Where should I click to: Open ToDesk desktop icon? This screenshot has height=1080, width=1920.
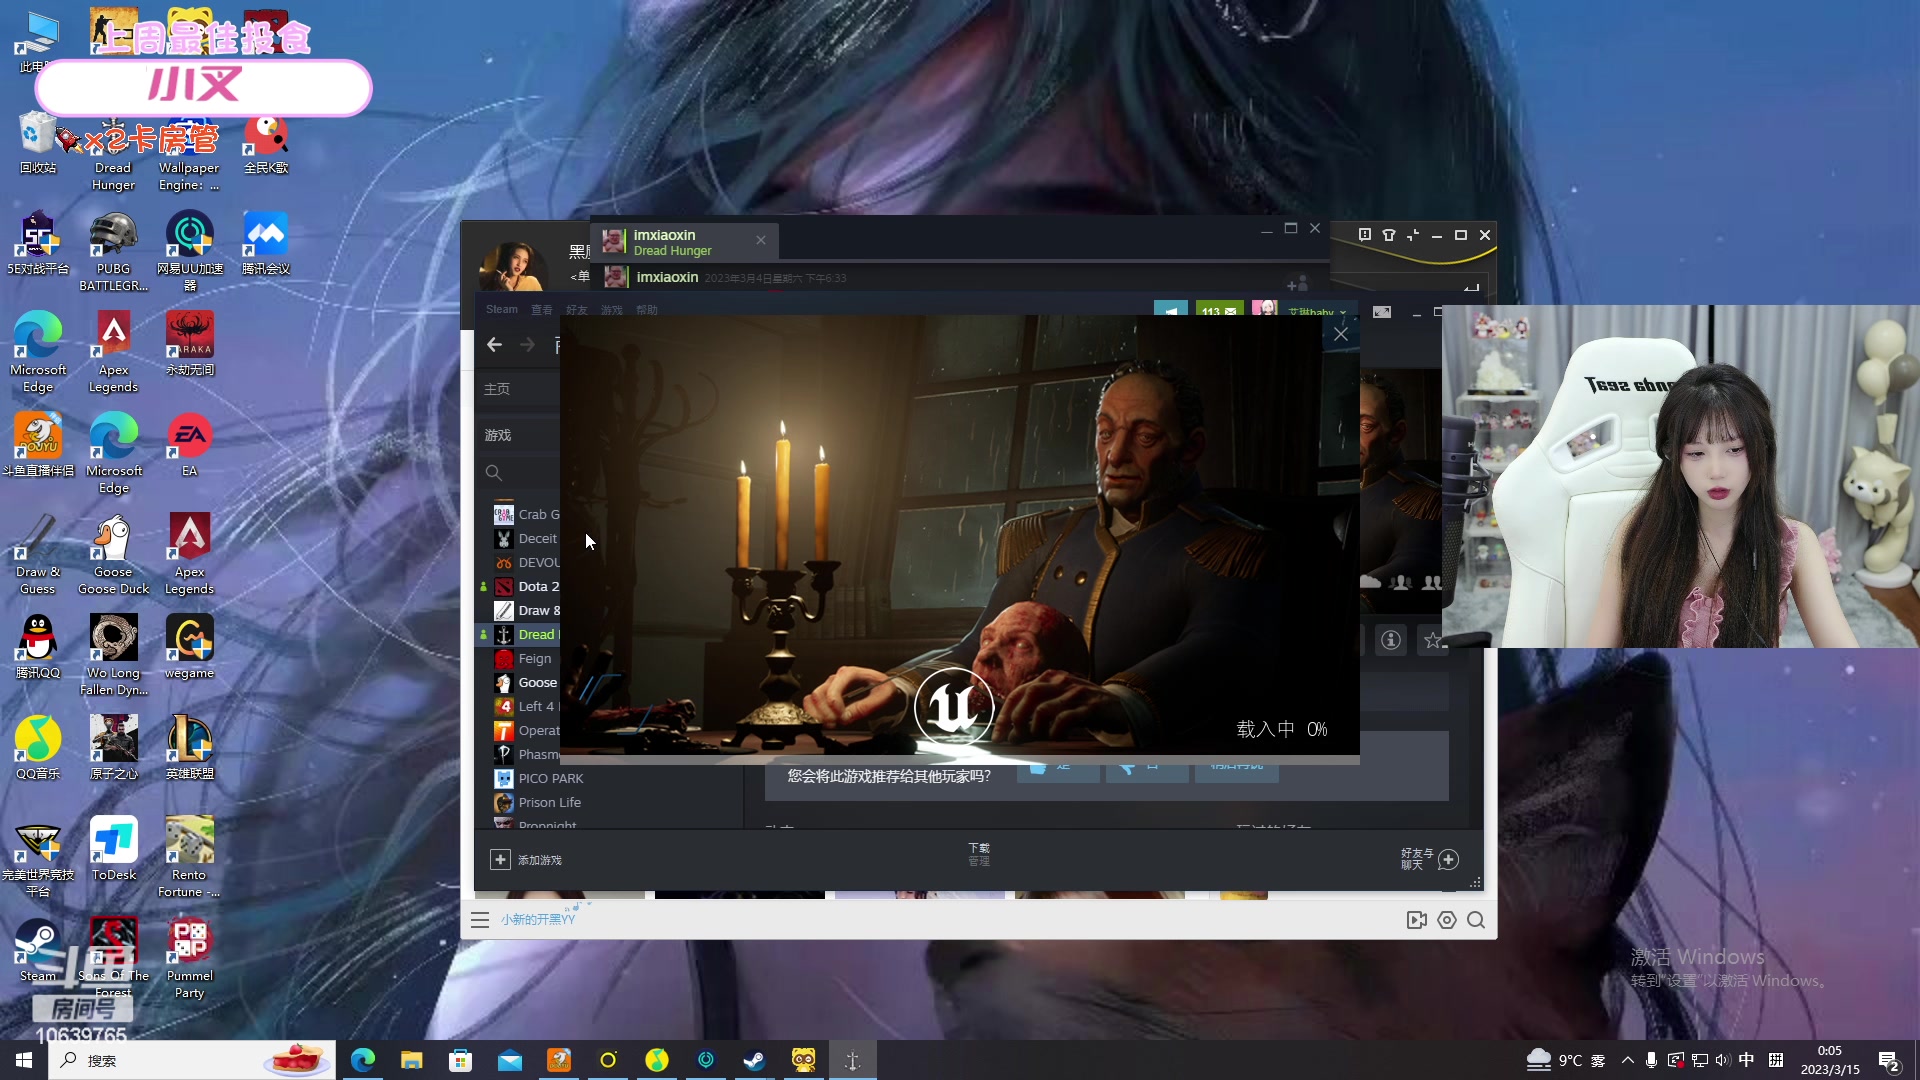point(114,849)
